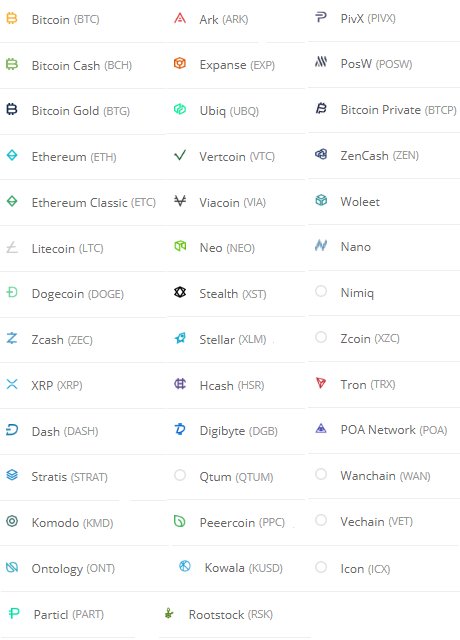This screenshot has height=640, width=460.
Task: Select the Stratis layered icon
Action: point(12,475)
